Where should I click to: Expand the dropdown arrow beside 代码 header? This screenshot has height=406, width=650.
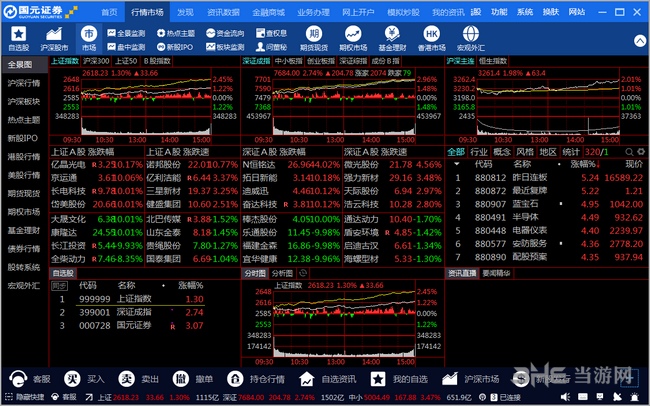pyautogui.click(x=456, y=164)
